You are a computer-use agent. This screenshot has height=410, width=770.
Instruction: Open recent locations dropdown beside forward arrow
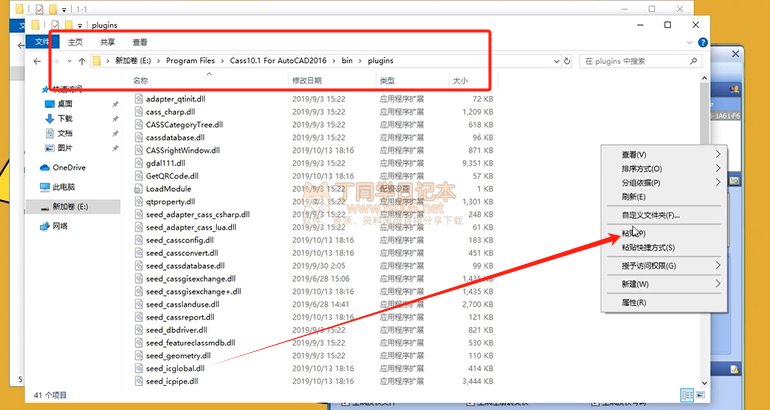pos(69,61)
